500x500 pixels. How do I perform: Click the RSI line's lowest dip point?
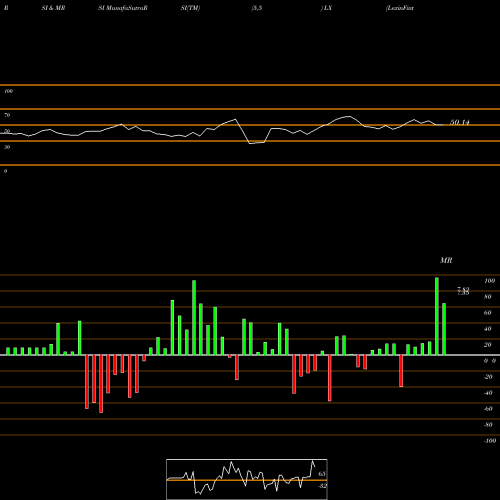tap(251, 143)
